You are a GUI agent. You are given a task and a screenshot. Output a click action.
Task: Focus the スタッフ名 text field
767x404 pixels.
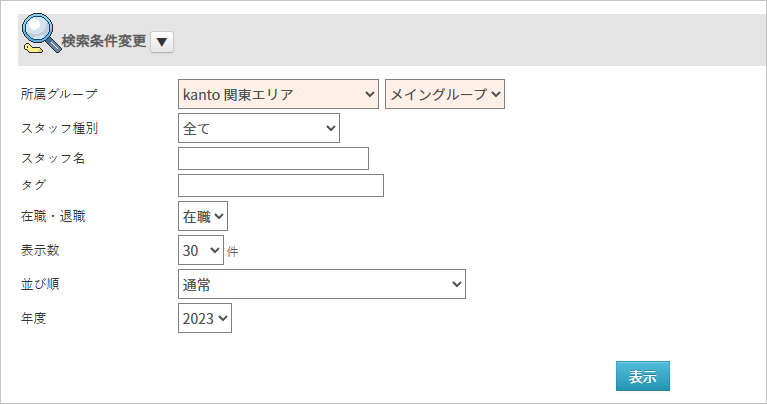click(x=273, y=158)
